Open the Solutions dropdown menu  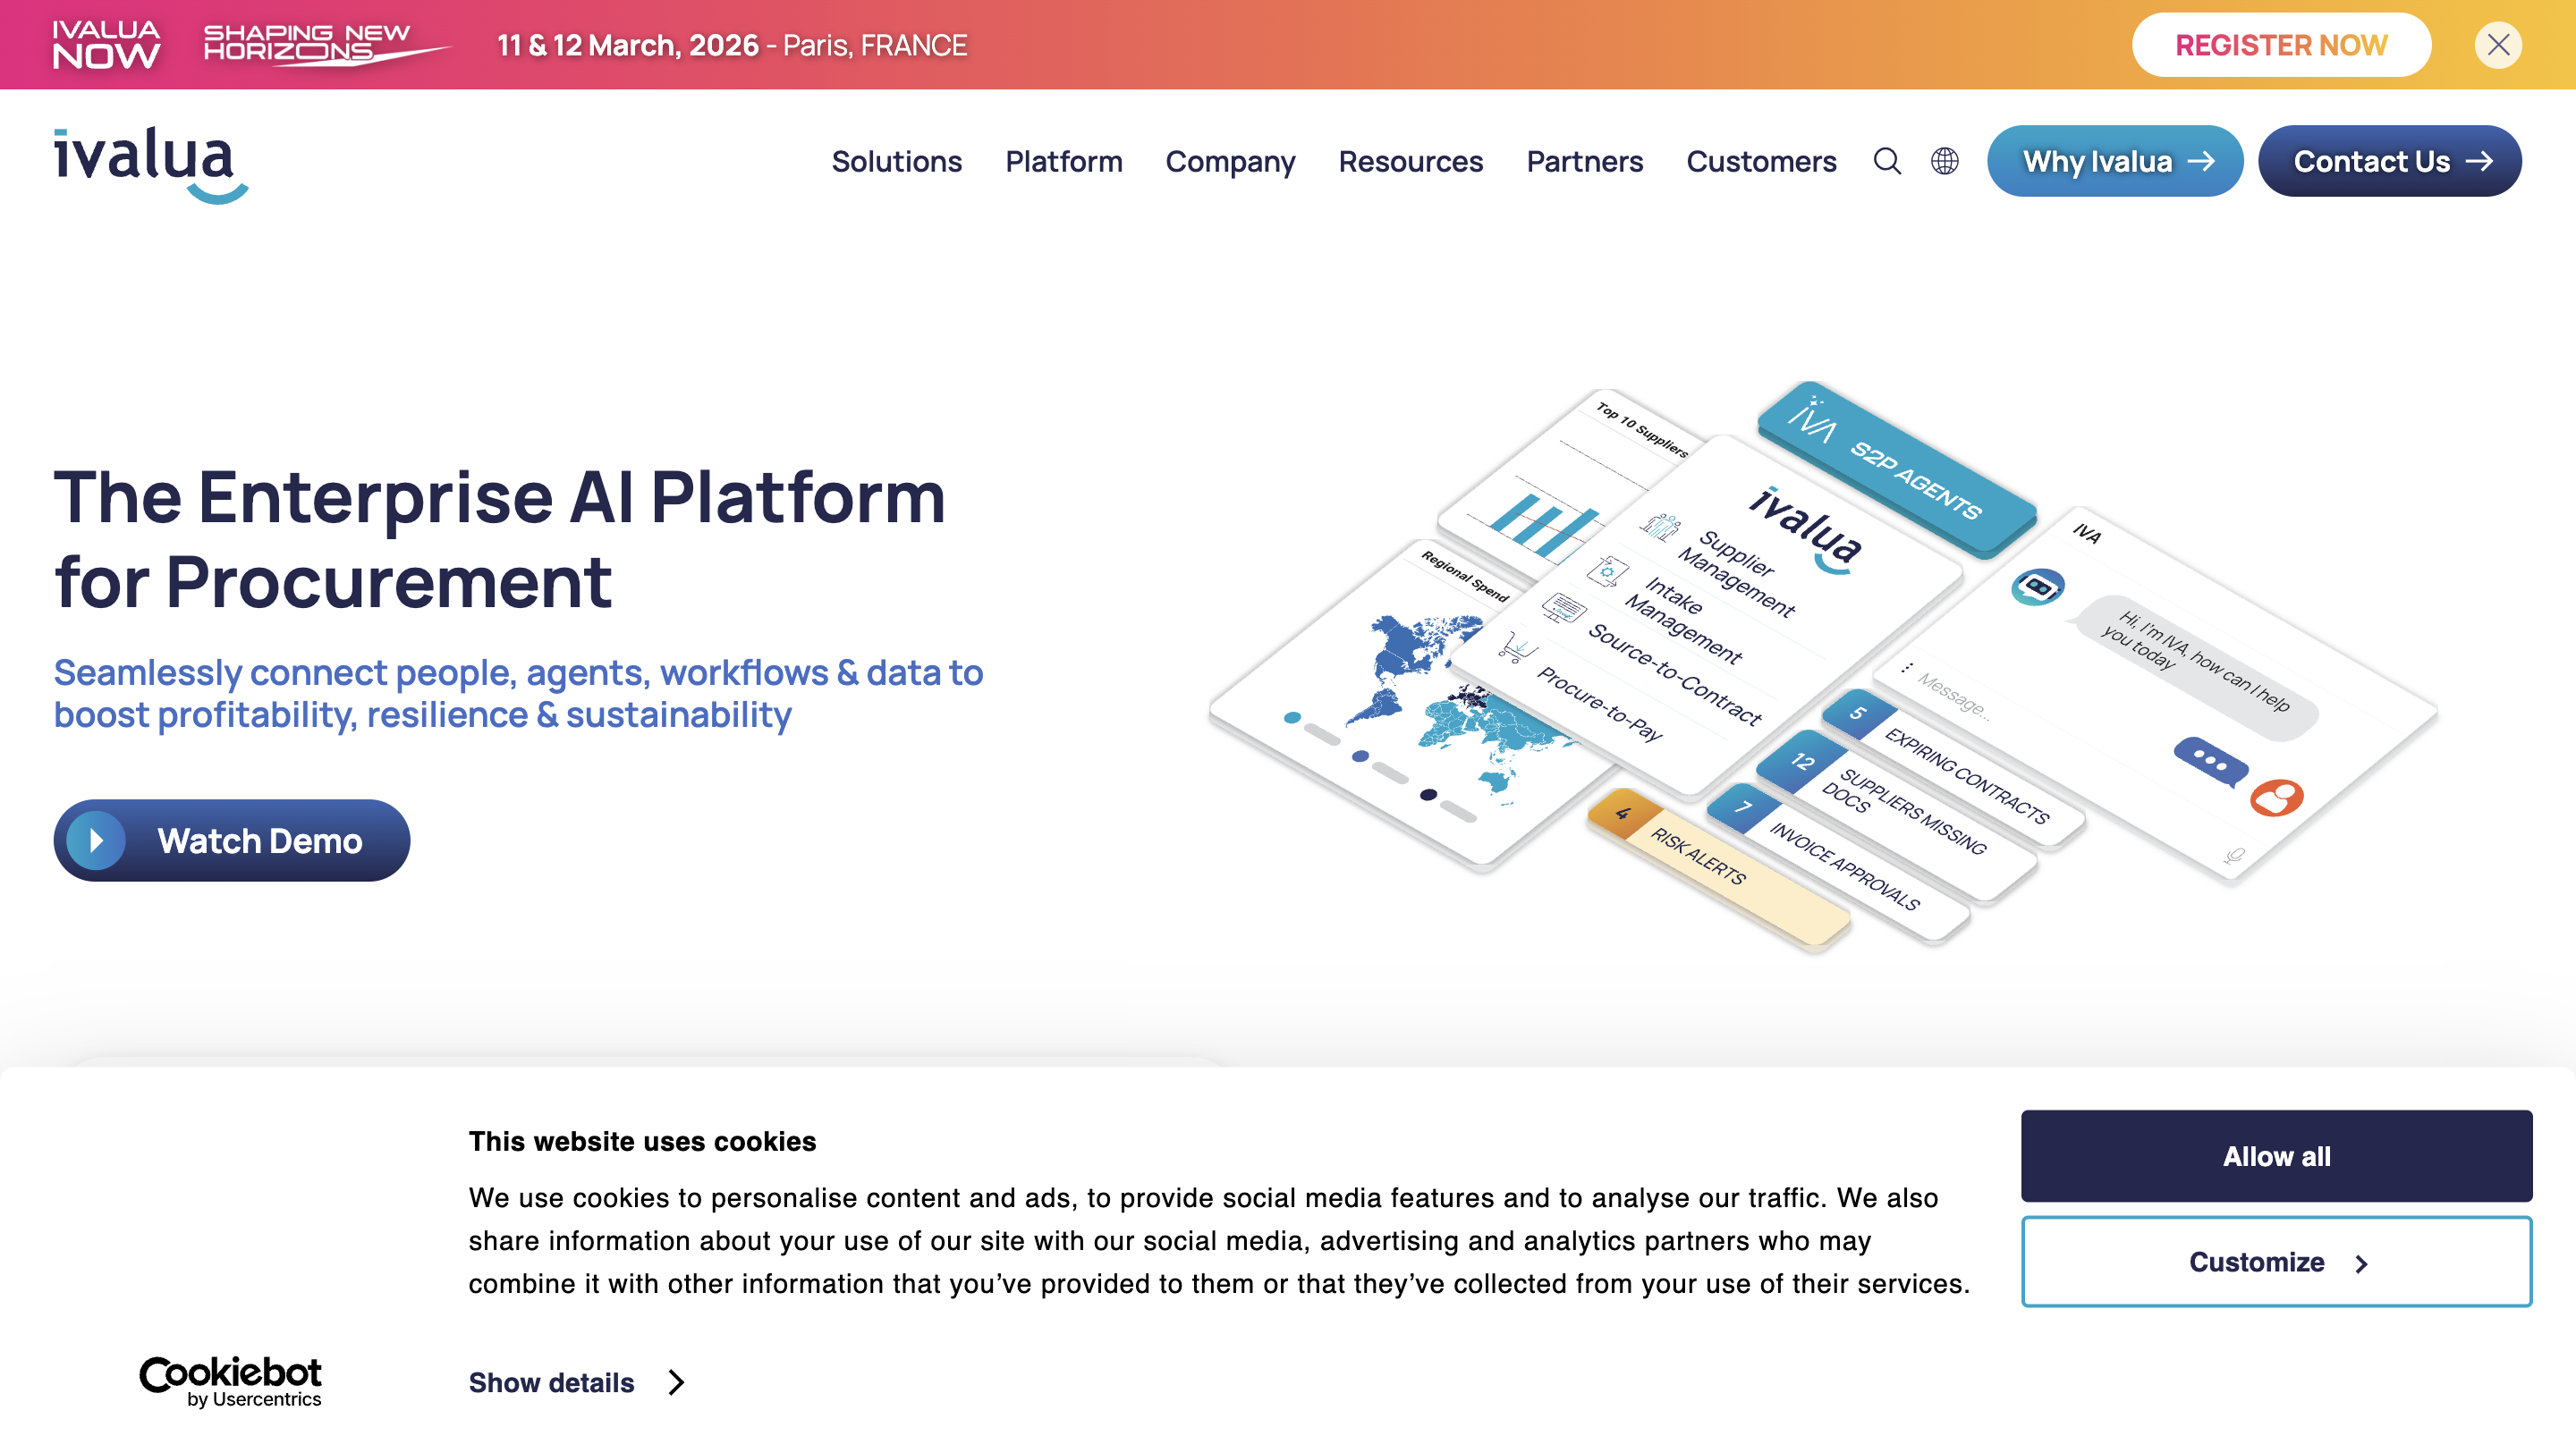coord(897,161)
